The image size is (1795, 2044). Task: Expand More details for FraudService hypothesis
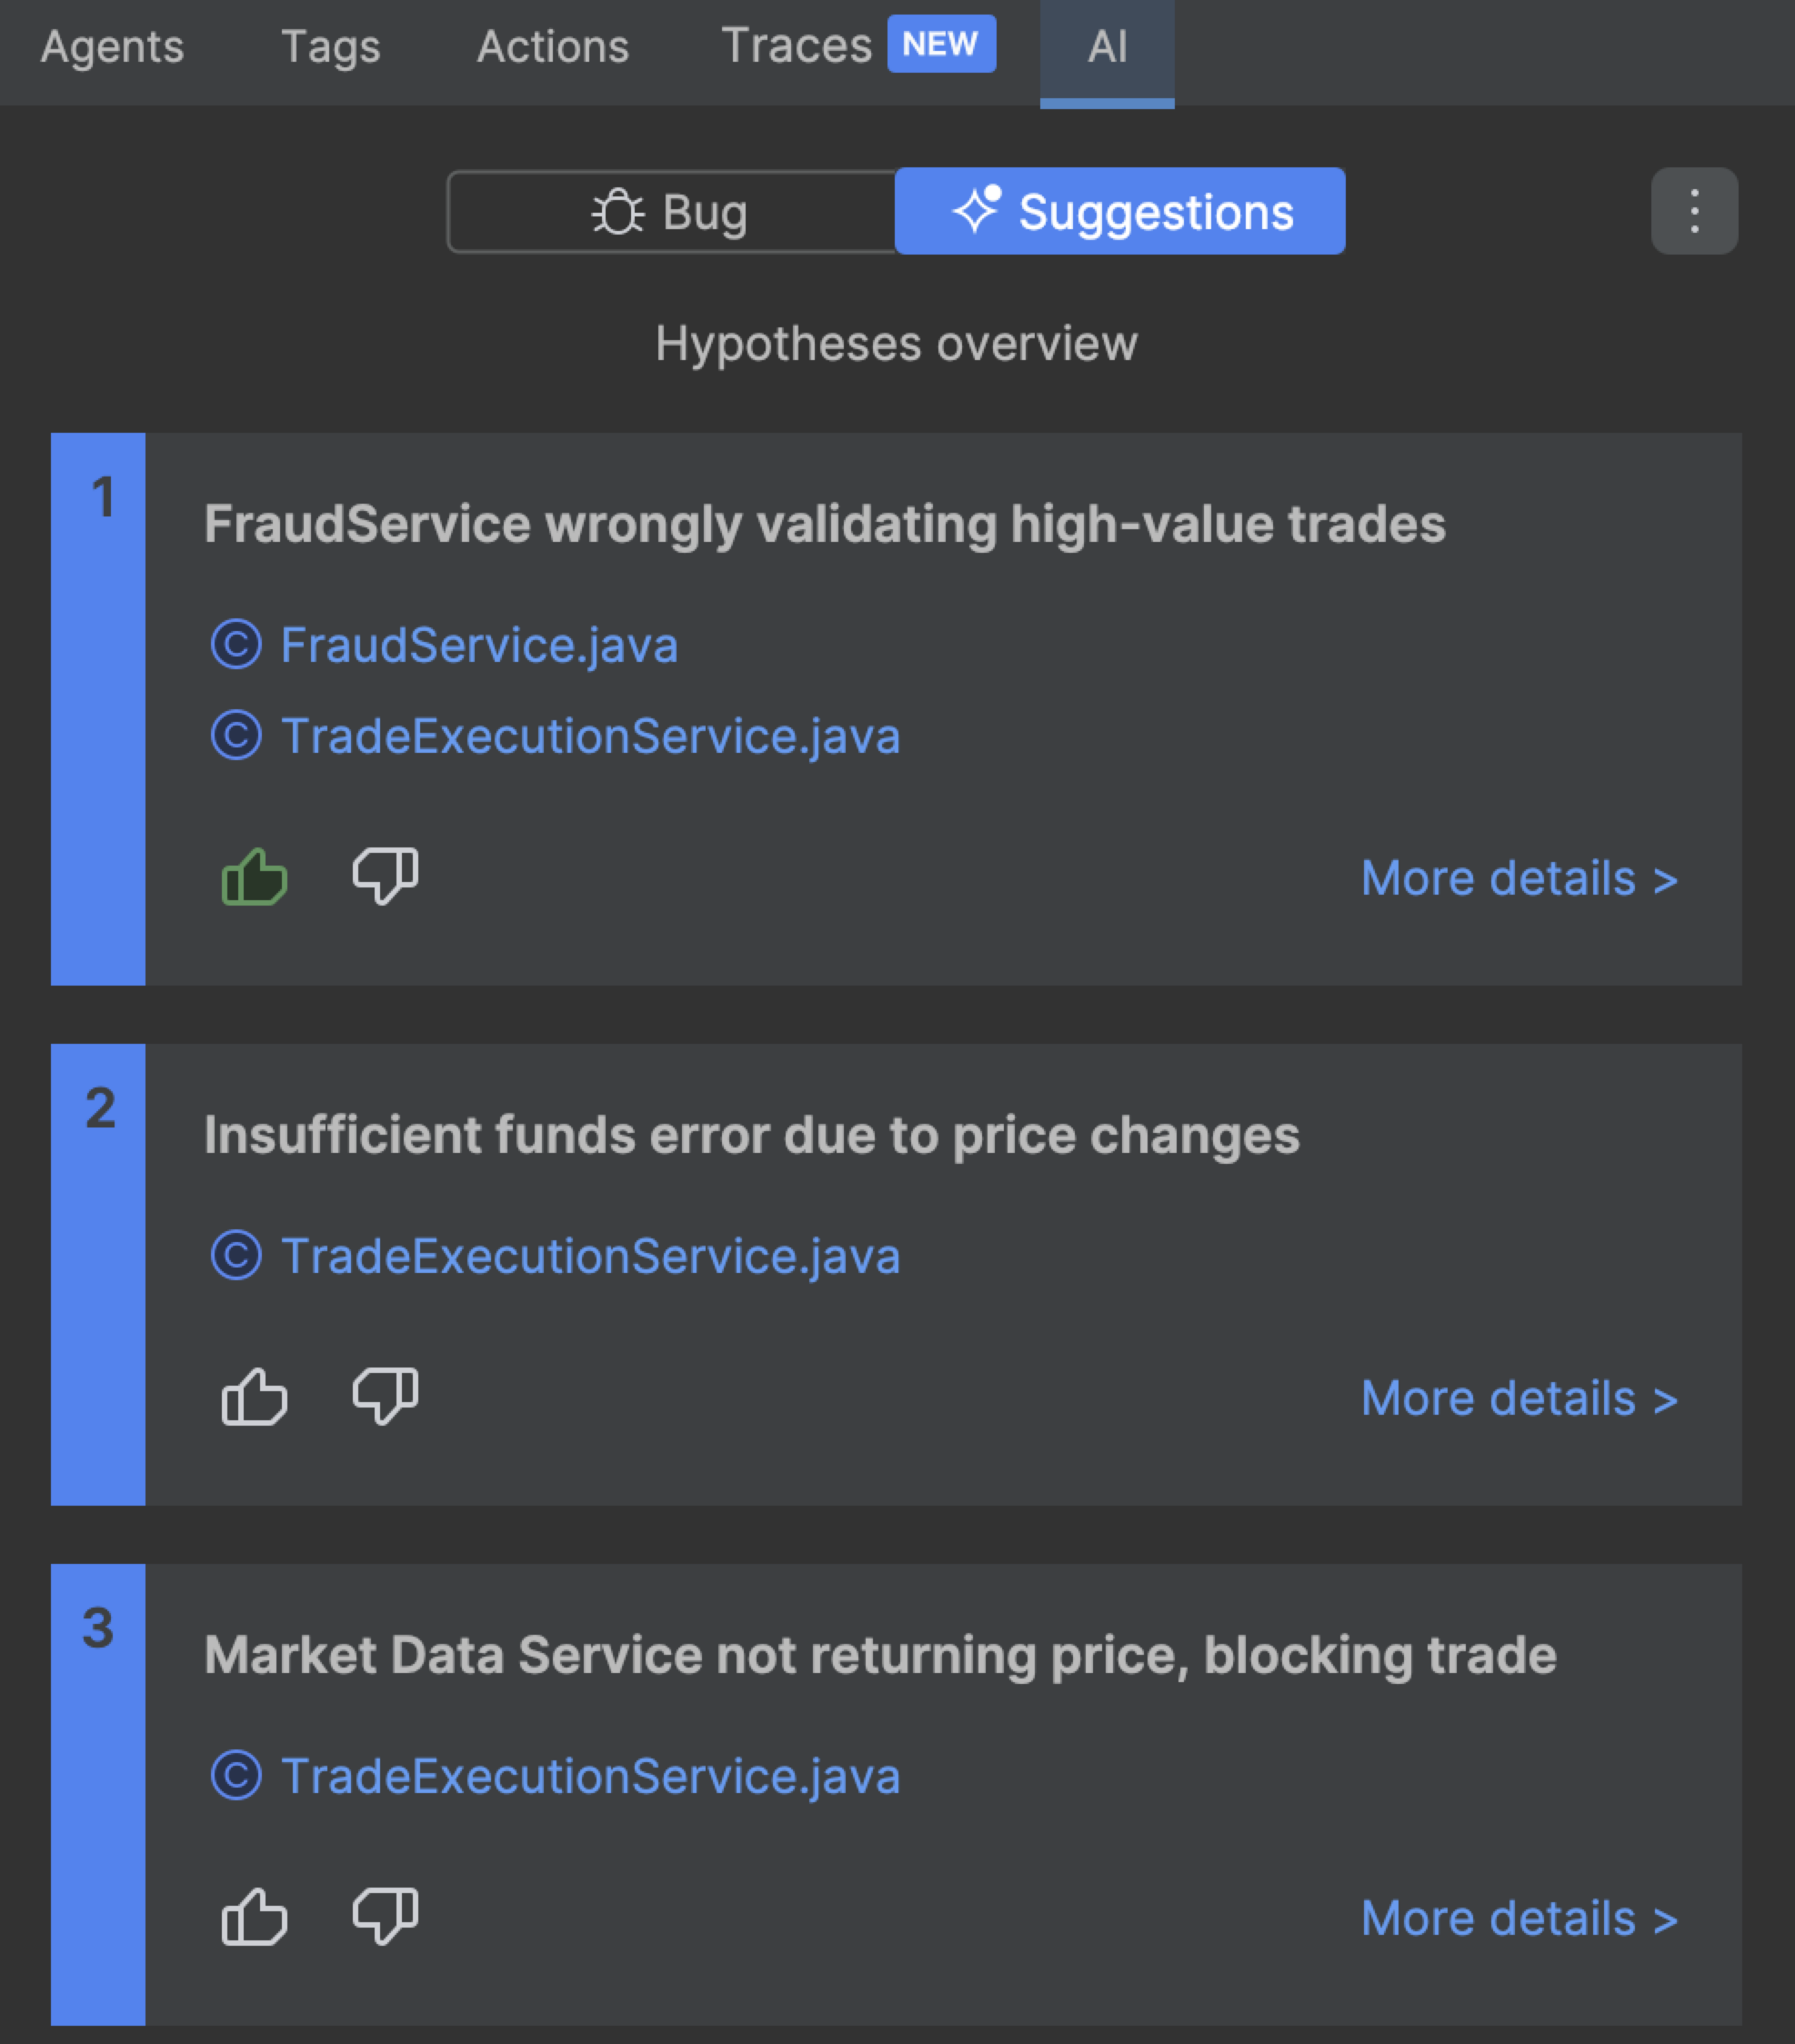pos(1518,879)
